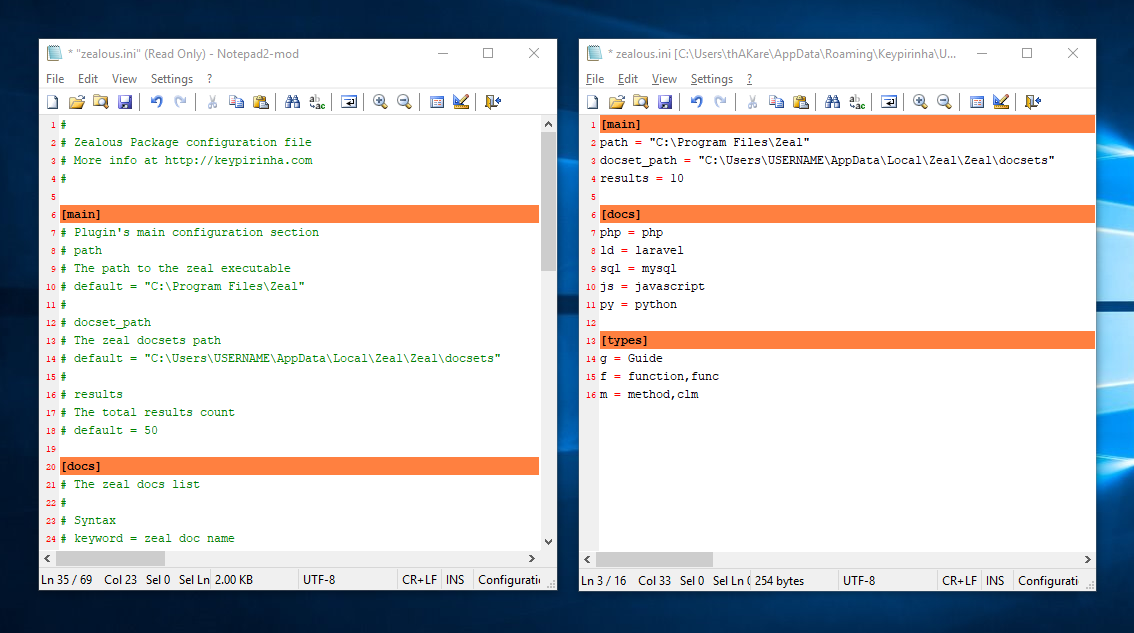The width and height of the screenshot is (1134, 633).
Task: Paste icon in right zealous.ini window
Action: [801, 102]
